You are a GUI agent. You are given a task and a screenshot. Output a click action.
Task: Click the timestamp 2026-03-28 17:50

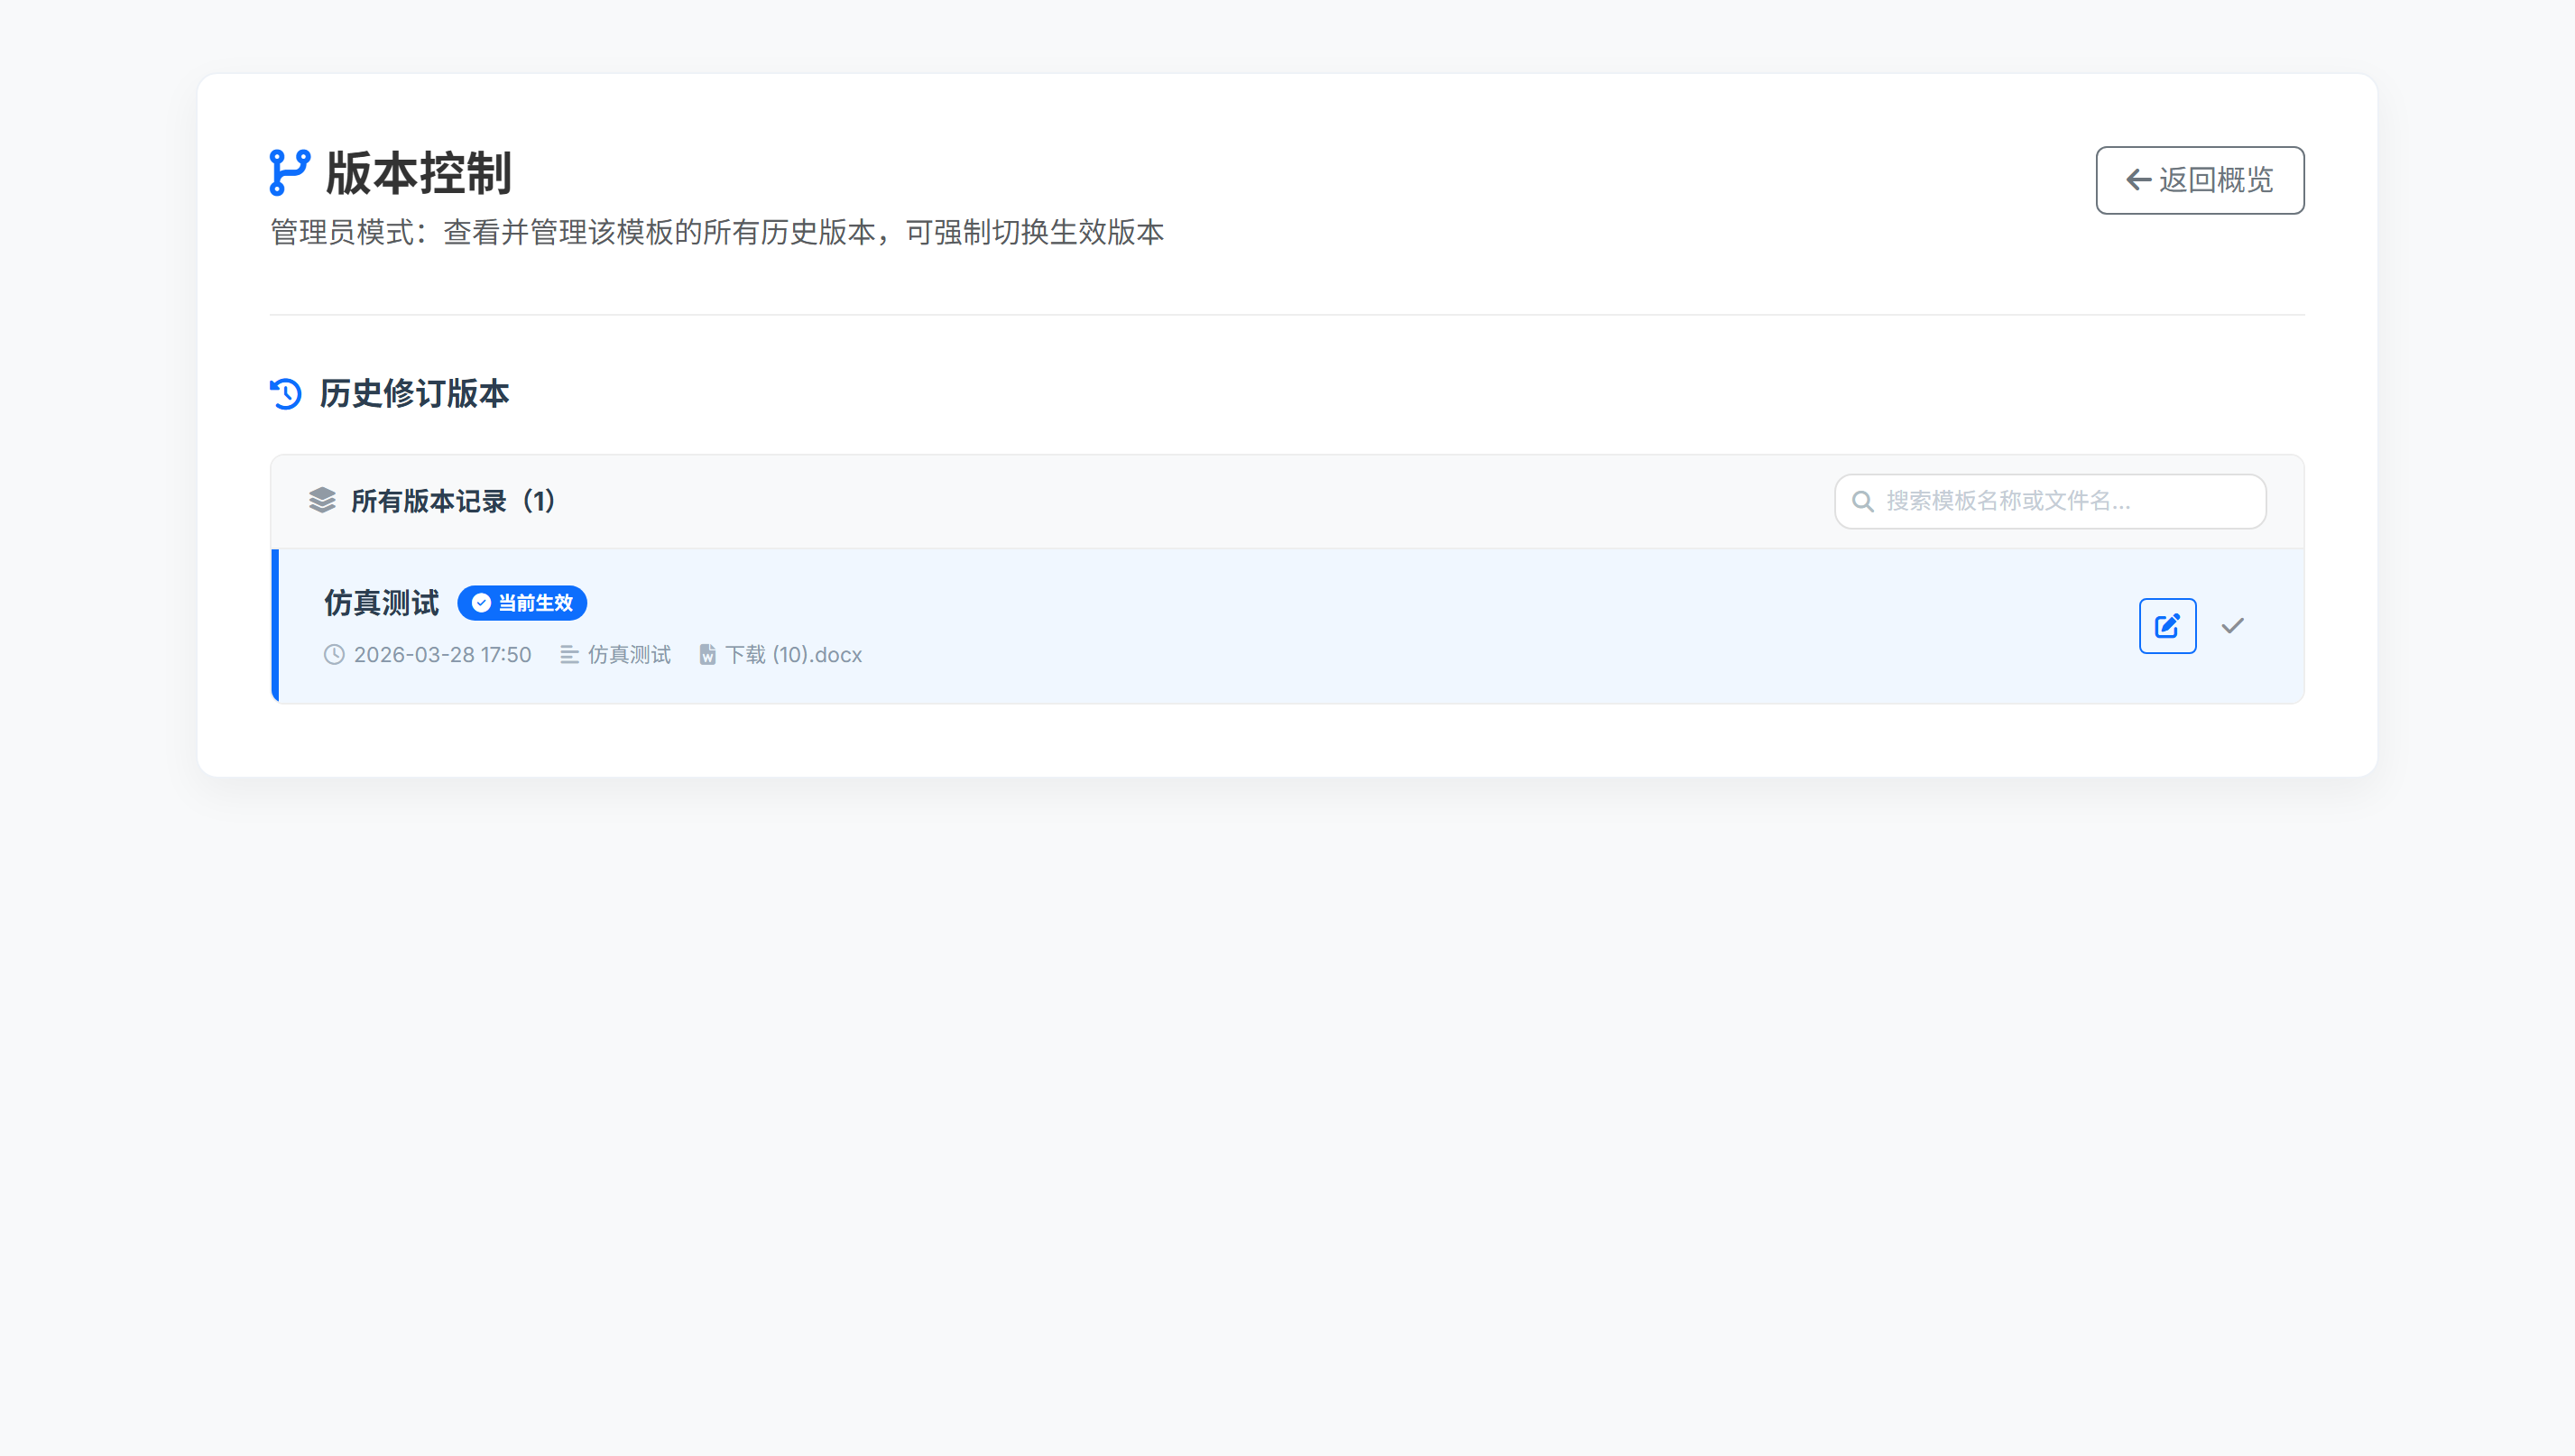tap(443, 655)
